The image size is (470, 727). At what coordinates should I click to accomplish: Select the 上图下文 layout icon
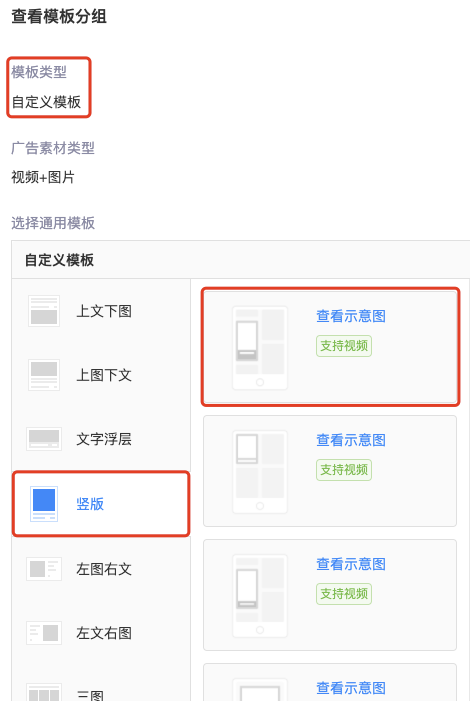click(x=44, y=375)
